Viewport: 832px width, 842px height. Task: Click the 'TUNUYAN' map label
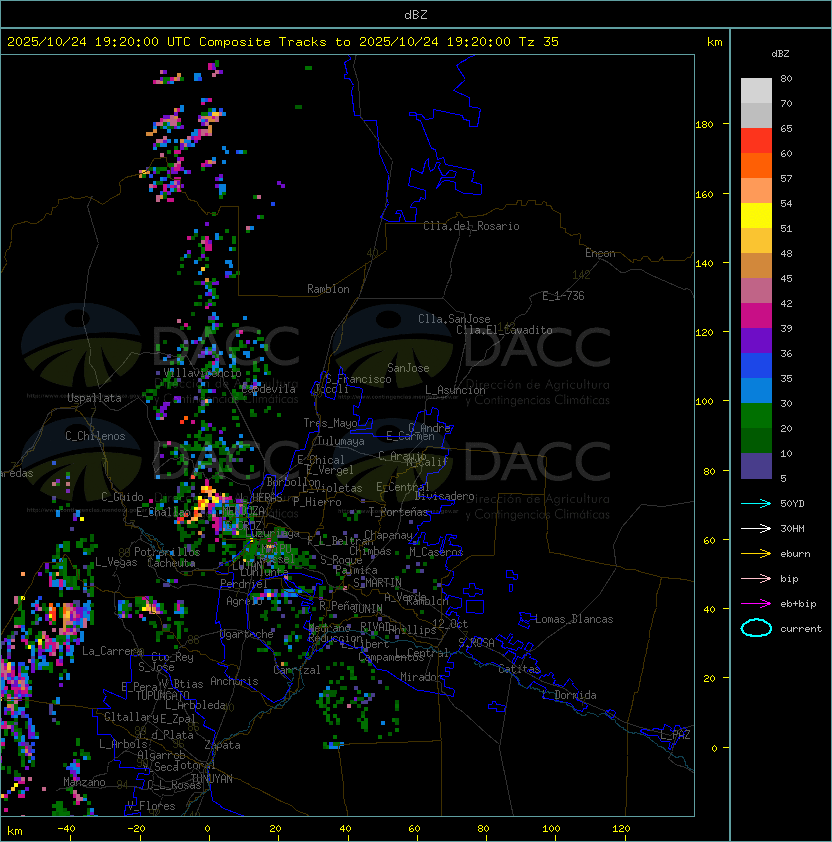pyautogui.click(x=212, y=779)
